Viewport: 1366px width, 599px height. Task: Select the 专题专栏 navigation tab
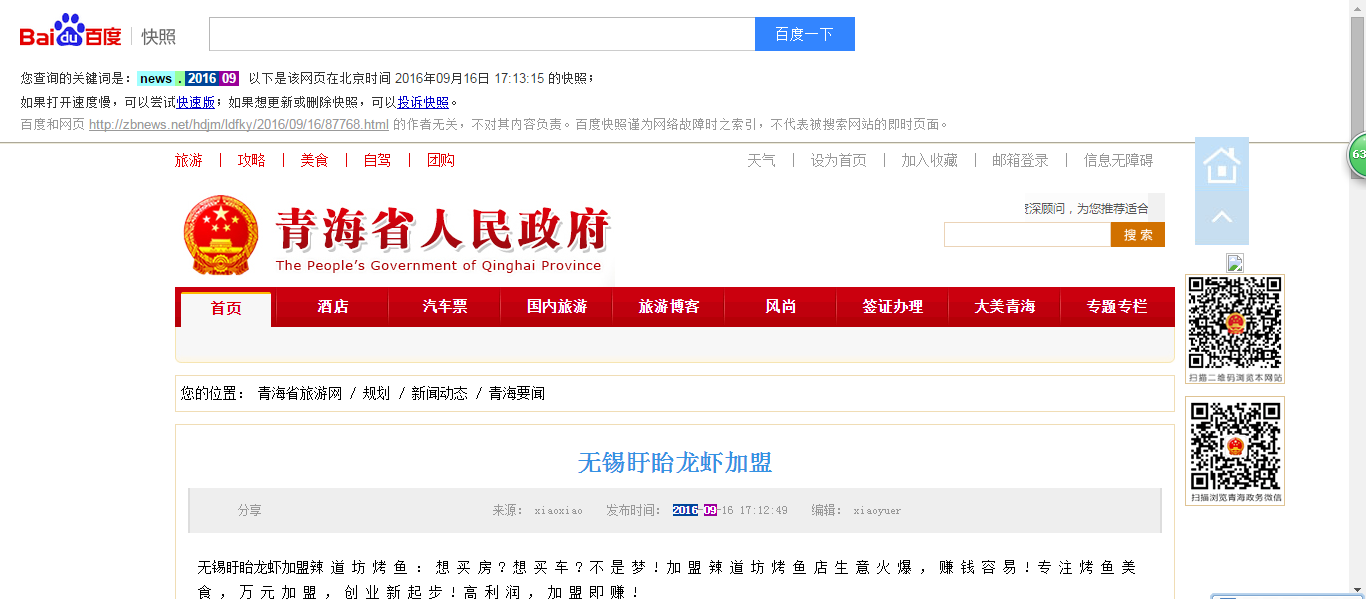point(1117,307)
